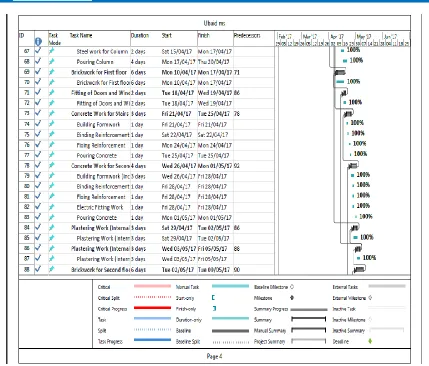
Task: Click the Milestone diamond symbol in the legend
Action: coord(292,298)
